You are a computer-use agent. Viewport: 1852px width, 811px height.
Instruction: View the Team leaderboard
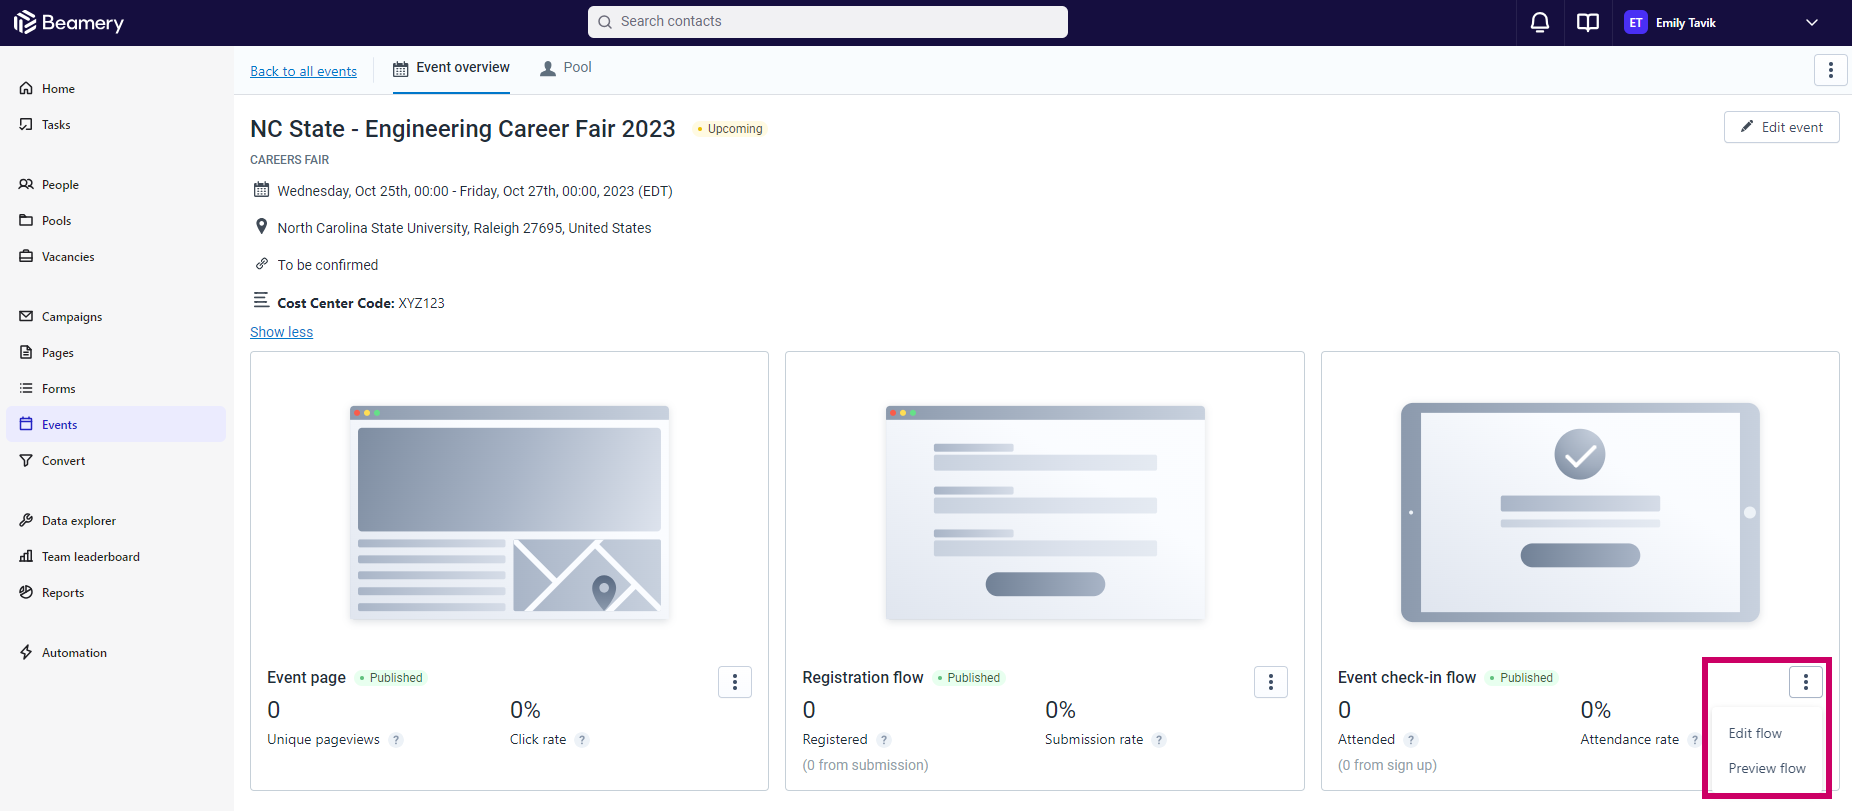pyautogui.click(x=116, y=556)
